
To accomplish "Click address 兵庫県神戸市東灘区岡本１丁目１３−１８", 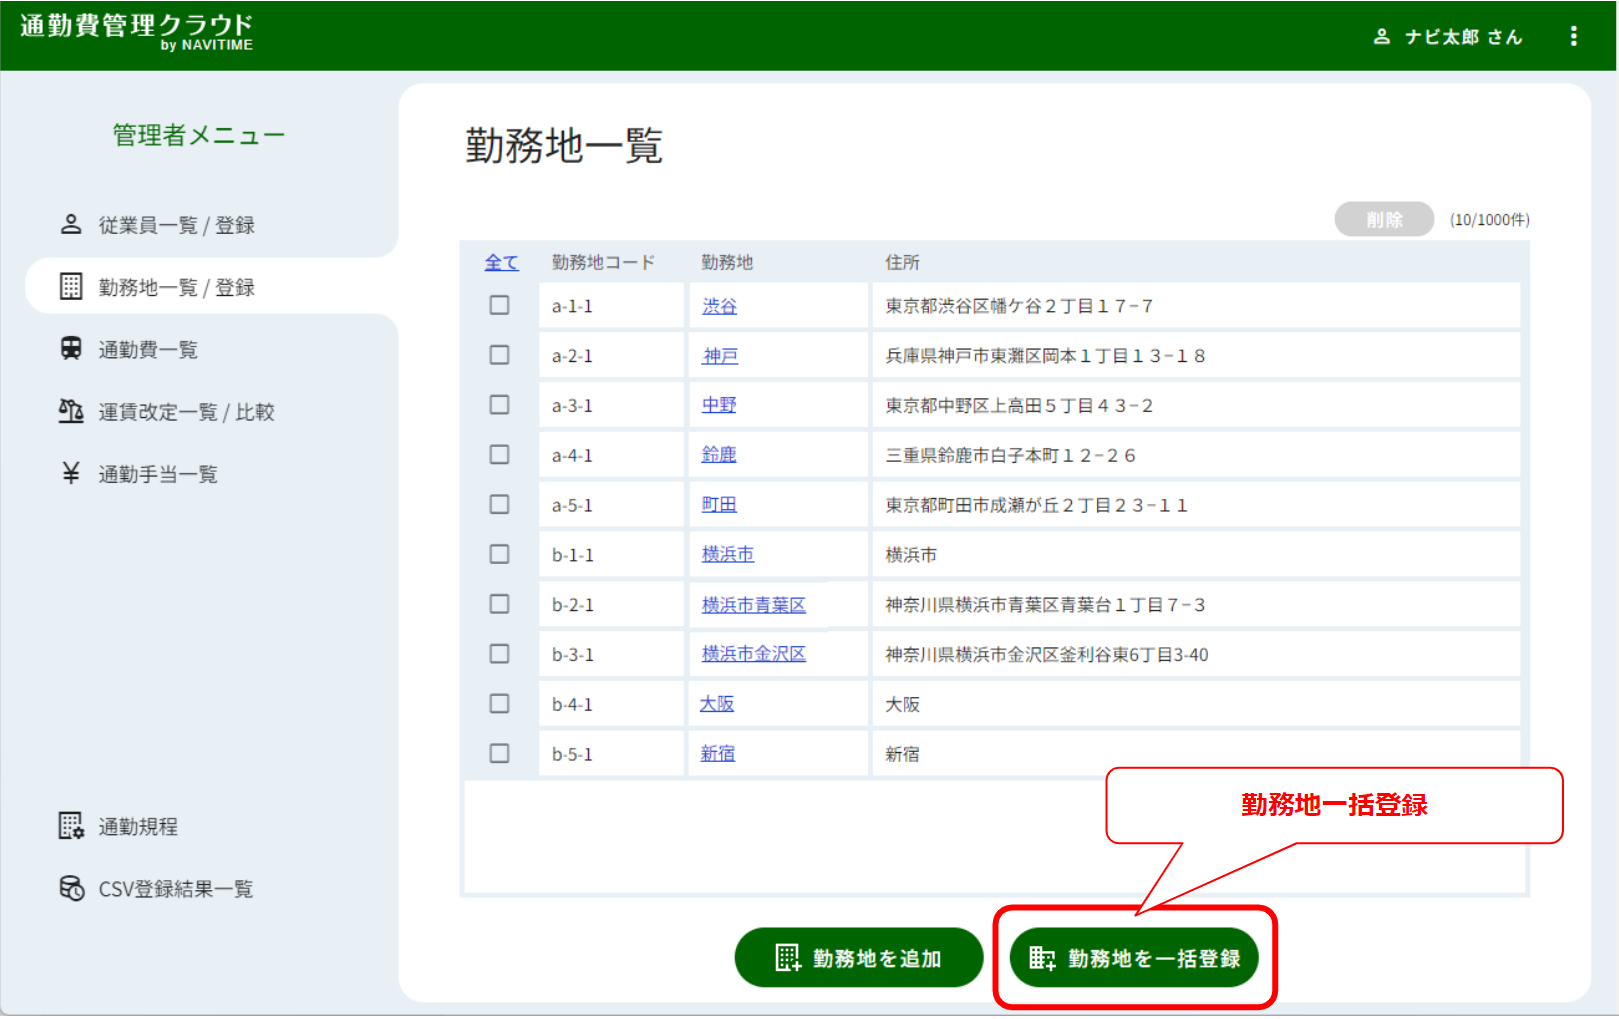I will pyautogui.click(x=1045, y=356).
